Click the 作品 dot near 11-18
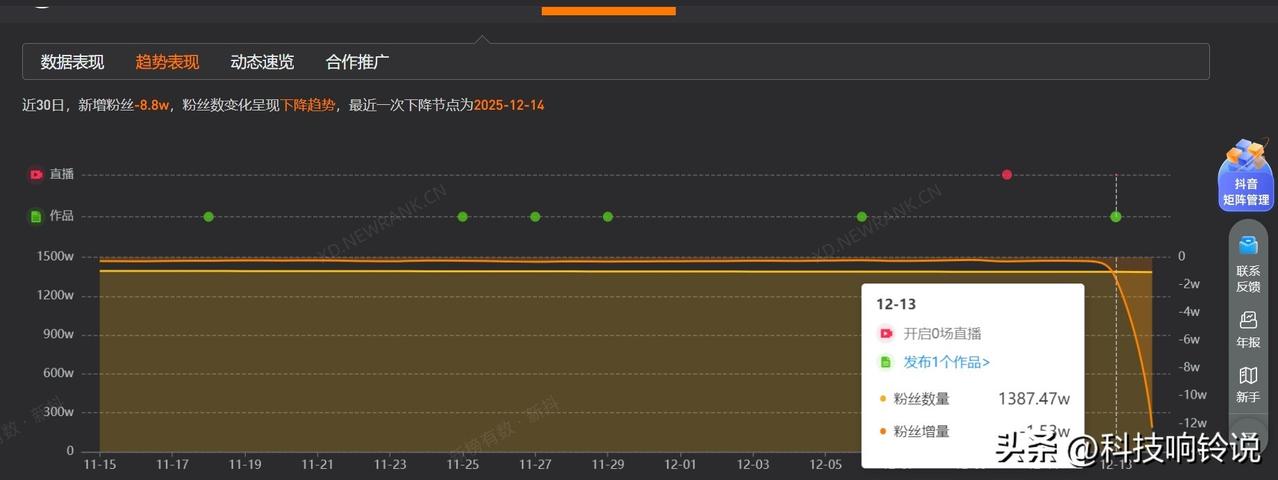The height and width of the screenshot is (480, 1278). [x=209, y=217]
